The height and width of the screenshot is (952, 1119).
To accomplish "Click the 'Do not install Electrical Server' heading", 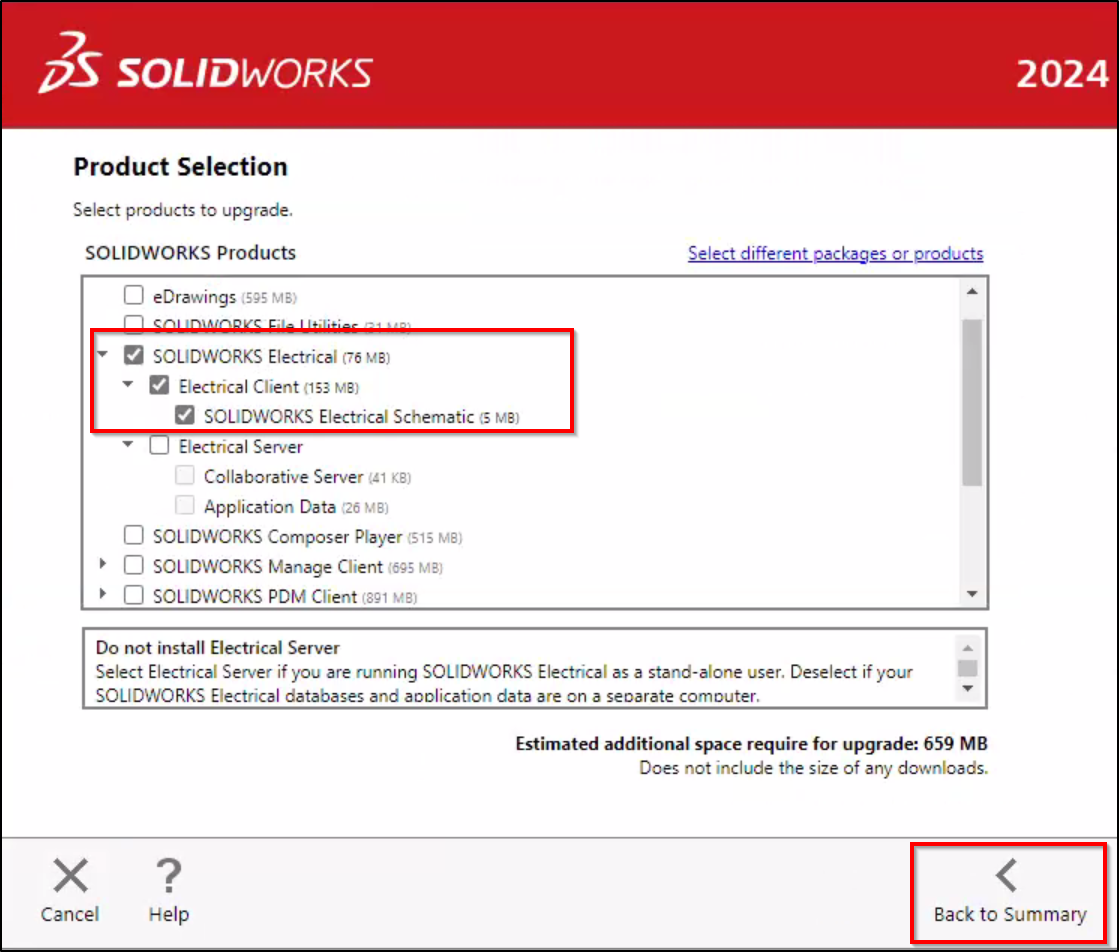I will pos(218,647).
